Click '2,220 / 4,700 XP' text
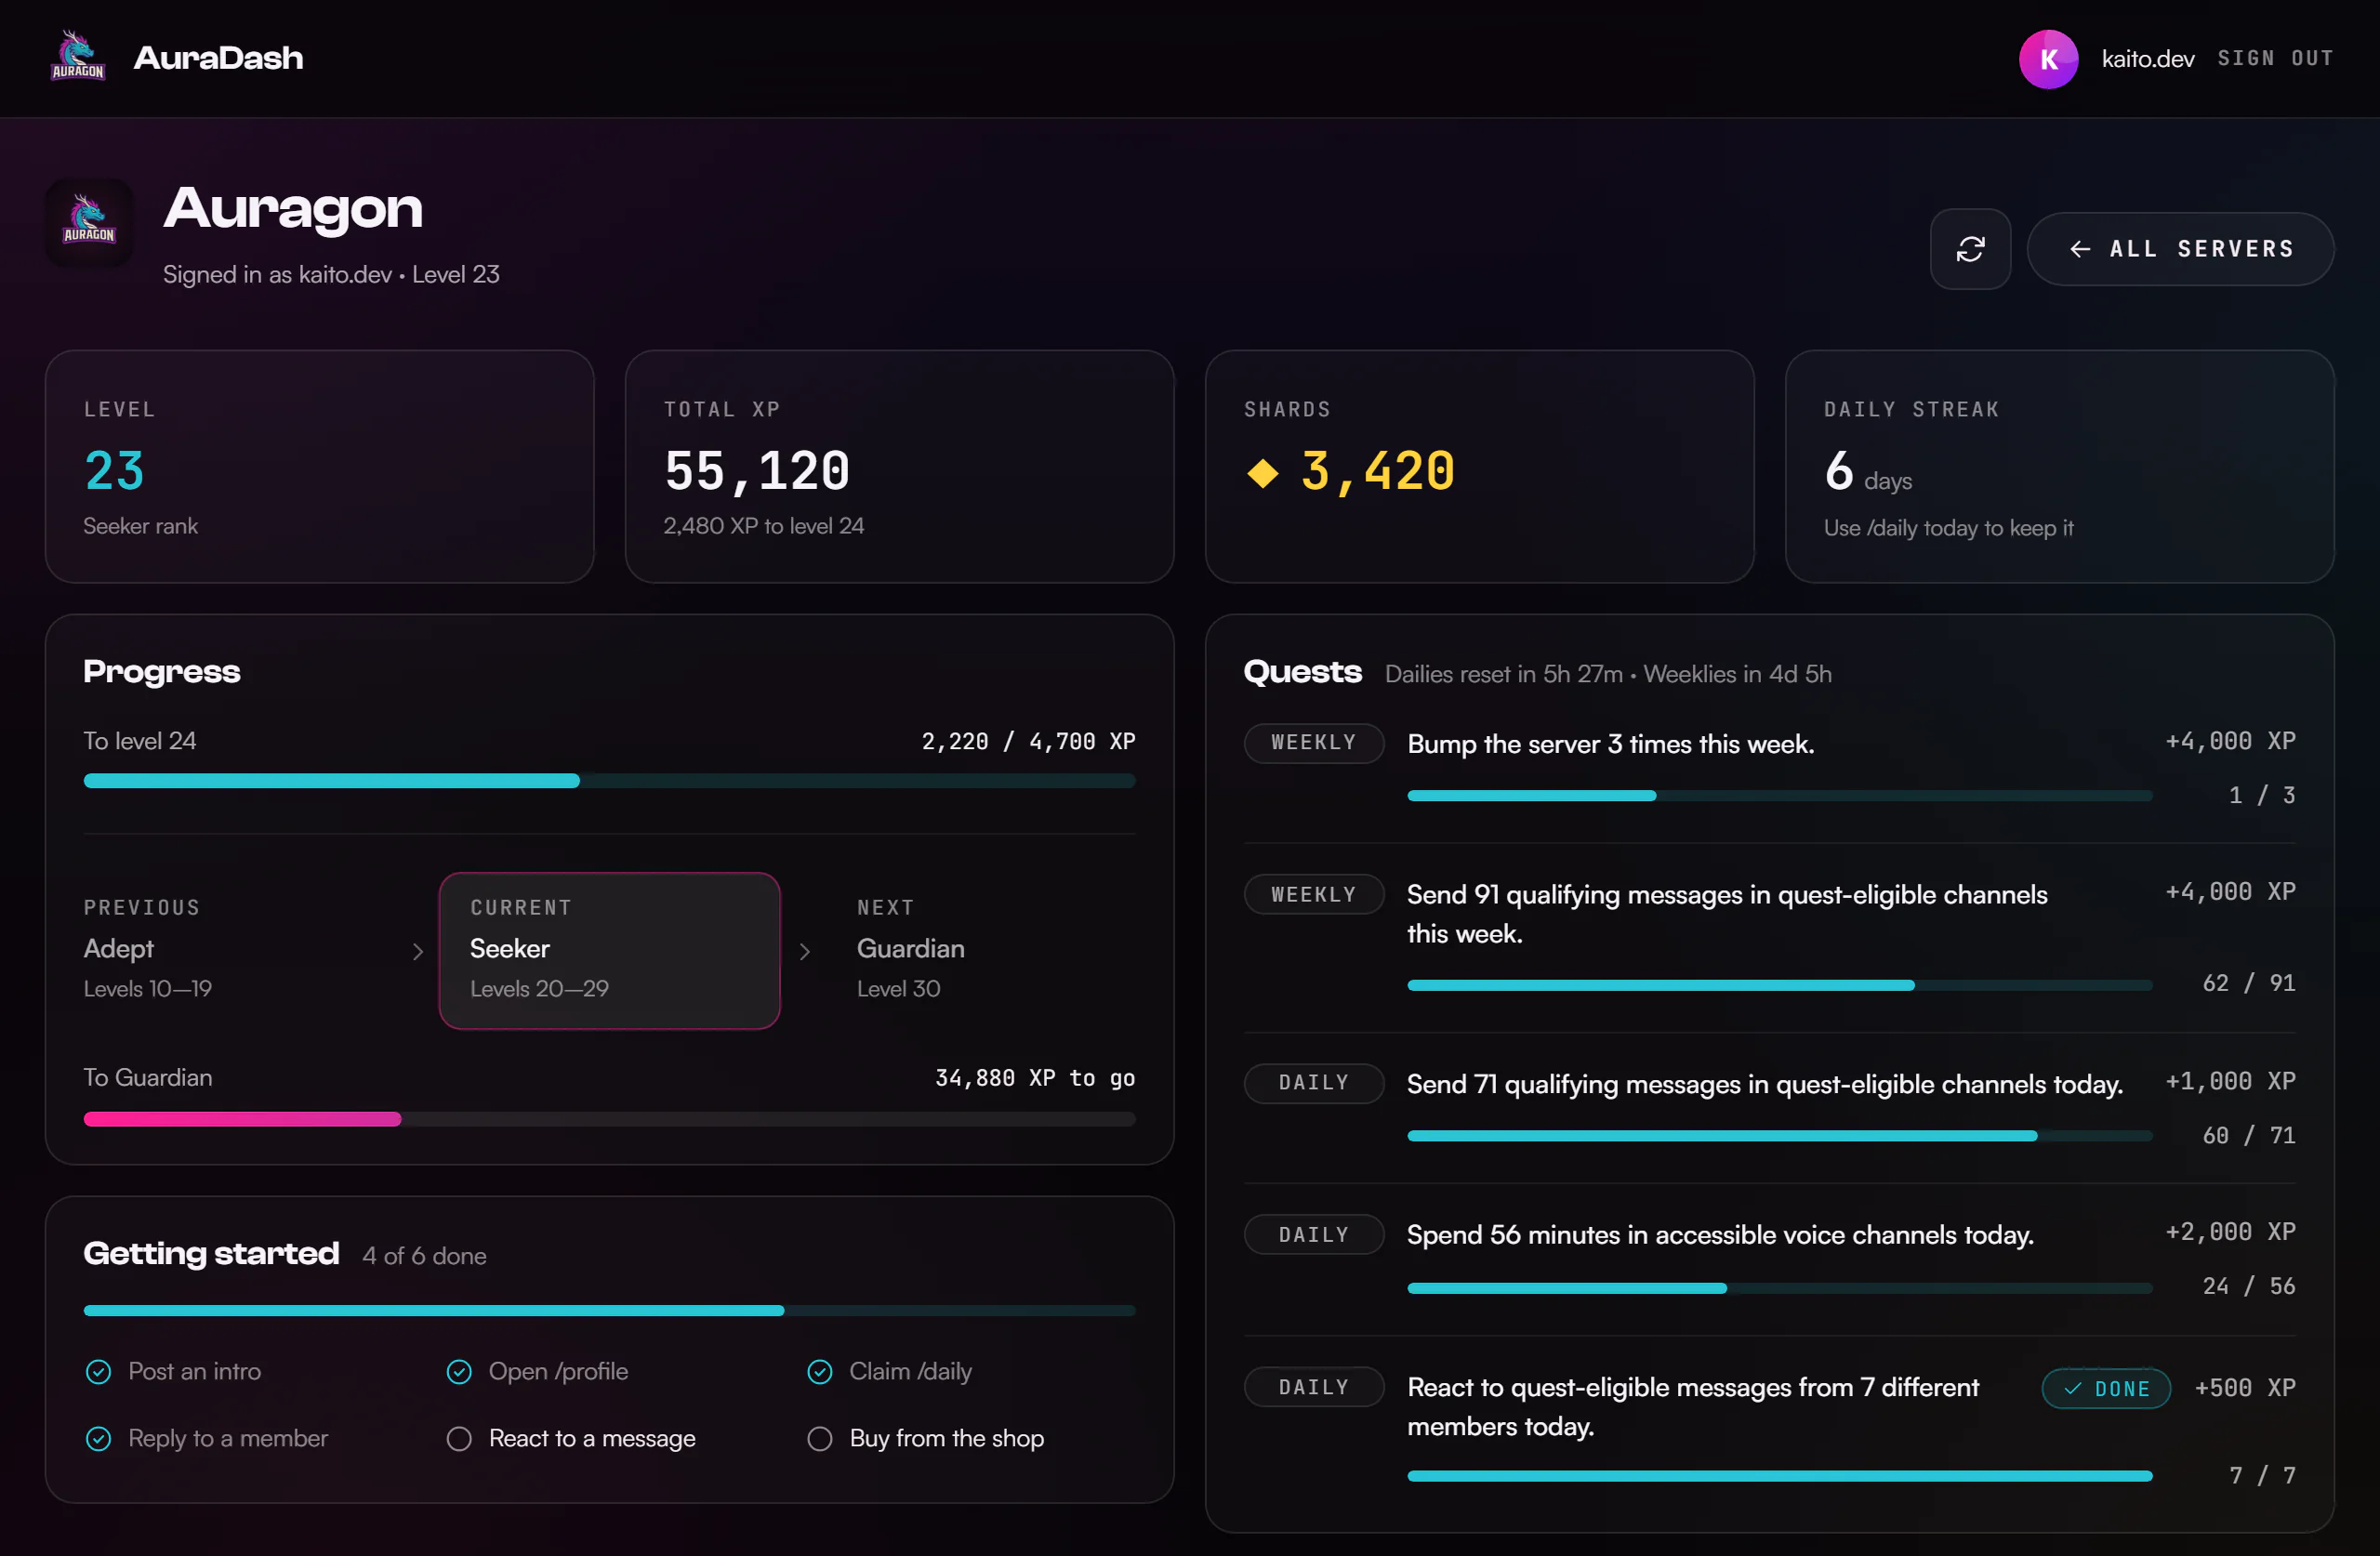The height and width of the screenshot is (1556, 2380). [1028, 741]
